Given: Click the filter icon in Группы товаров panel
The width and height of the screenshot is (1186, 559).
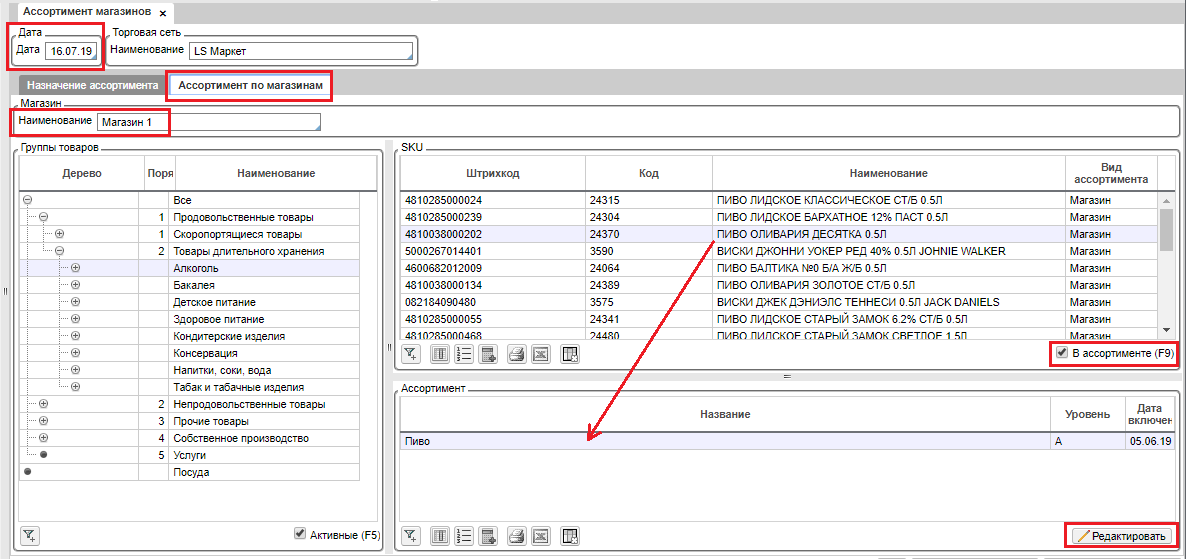Looking at the screenshot, I should [30, 535].
